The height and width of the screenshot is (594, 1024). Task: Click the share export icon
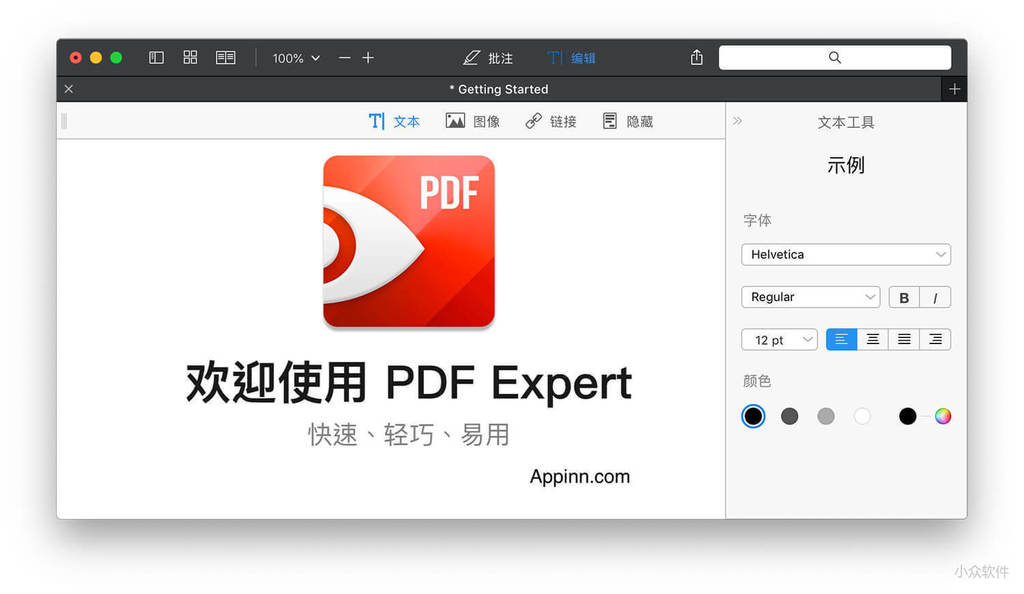pos(697,57)
